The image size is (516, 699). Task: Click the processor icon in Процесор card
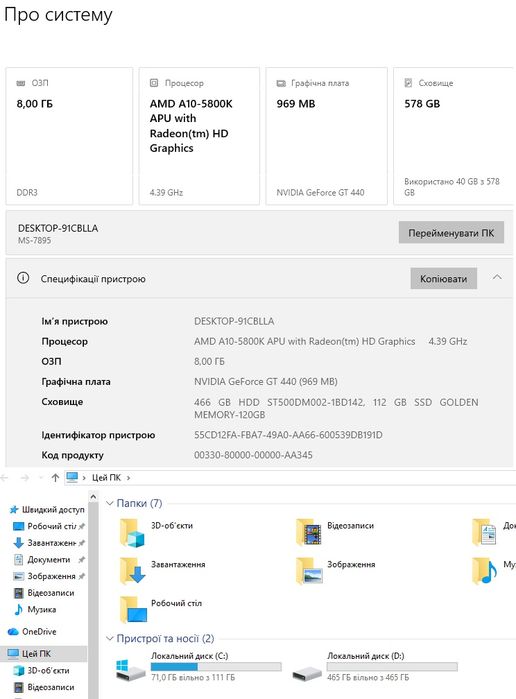[154, 82]
